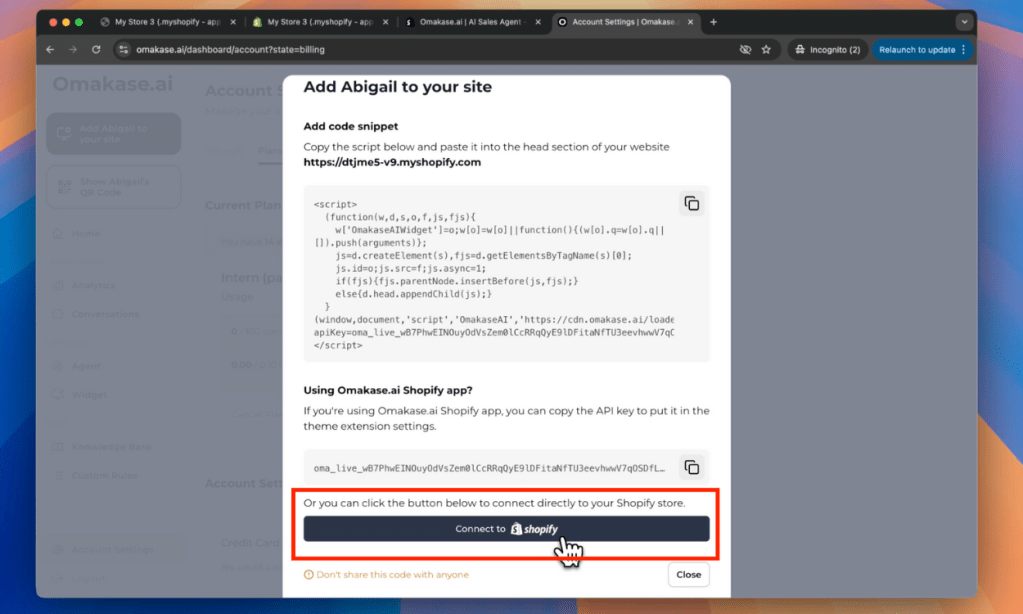
Task: Reload the current page
Action: (96, 49)
